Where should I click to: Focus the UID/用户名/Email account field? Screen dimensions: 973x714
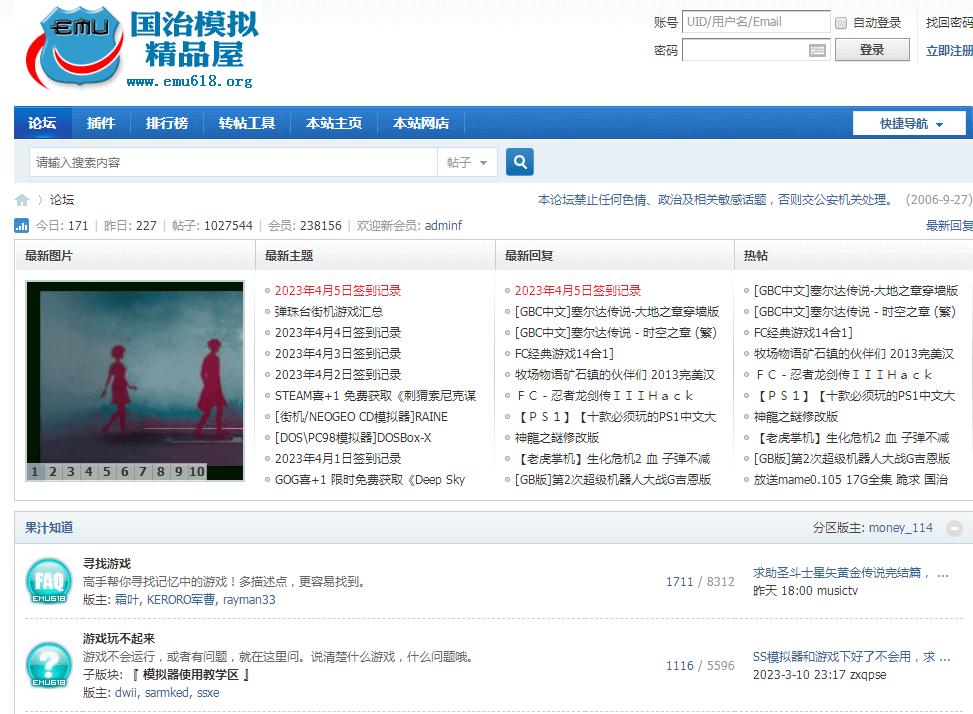click(x=756, y=22)
